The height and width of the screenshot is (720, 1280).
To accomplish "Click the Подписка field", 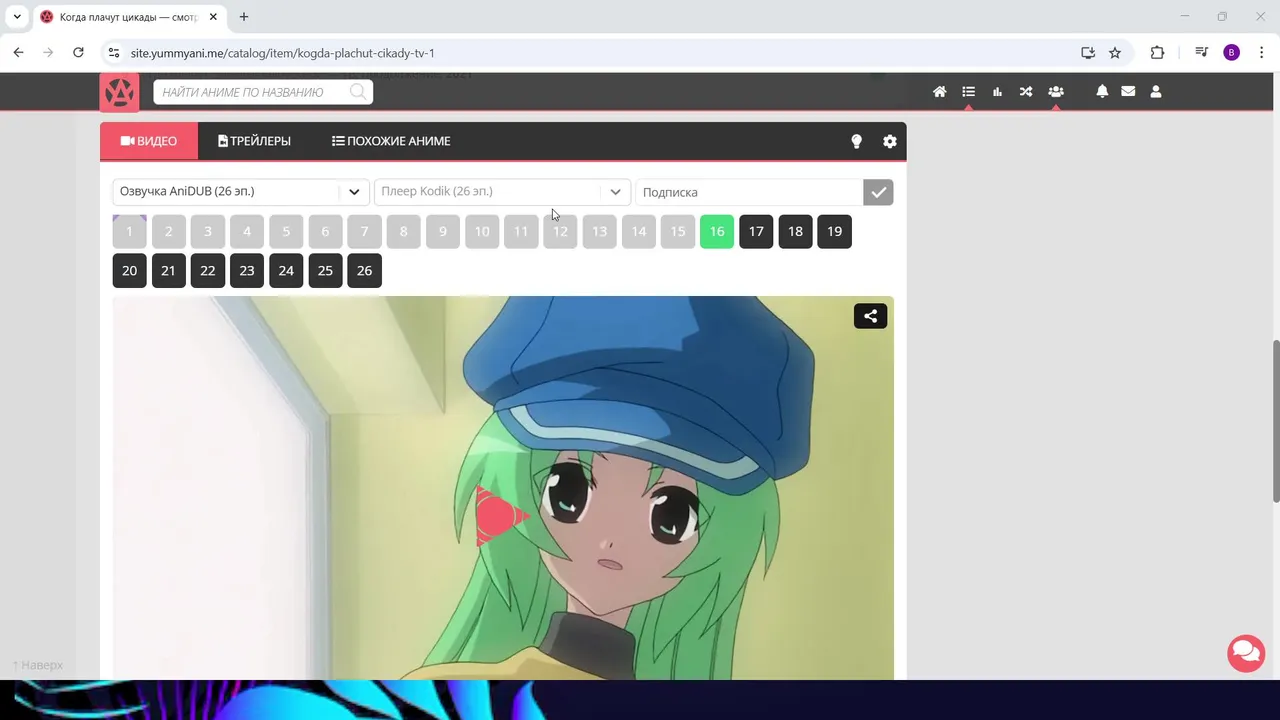I will click(x=749, y=192).
